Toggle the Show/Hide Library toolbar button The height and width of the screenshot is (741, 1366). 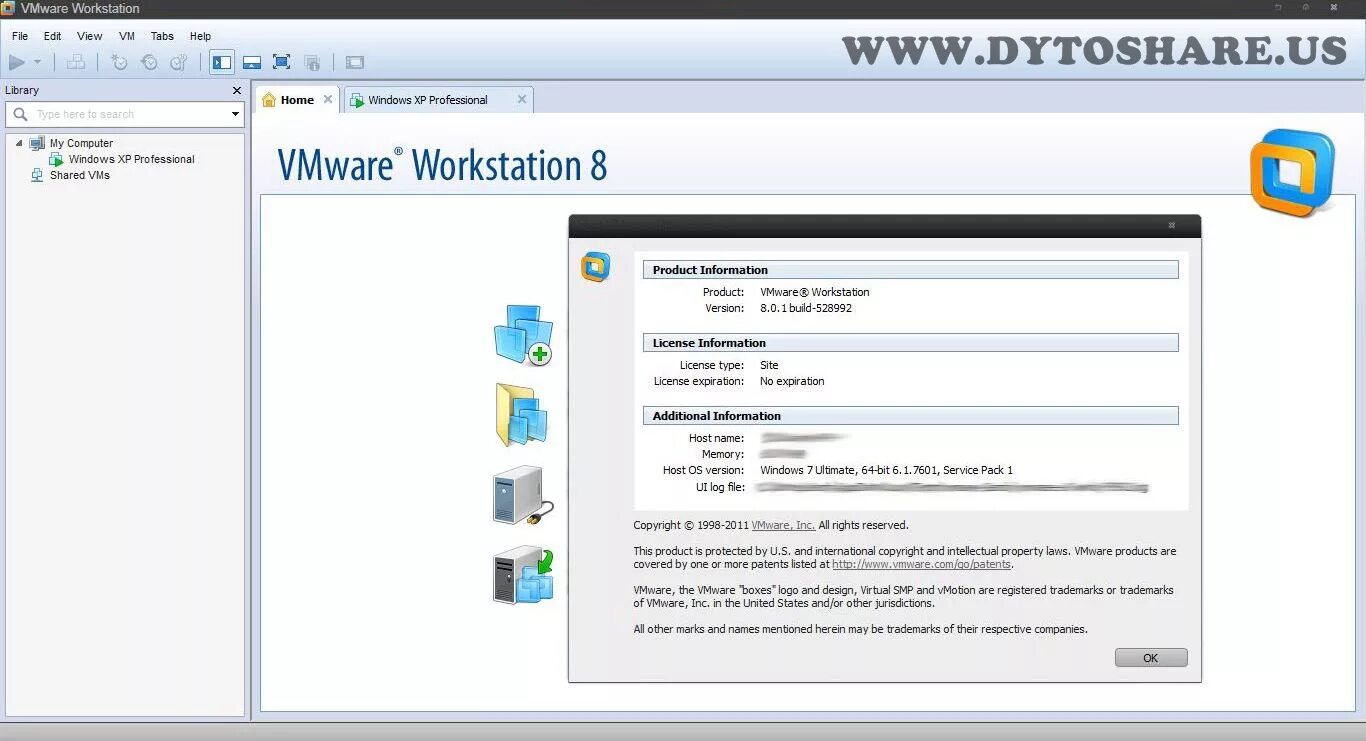tap(222, 62)
